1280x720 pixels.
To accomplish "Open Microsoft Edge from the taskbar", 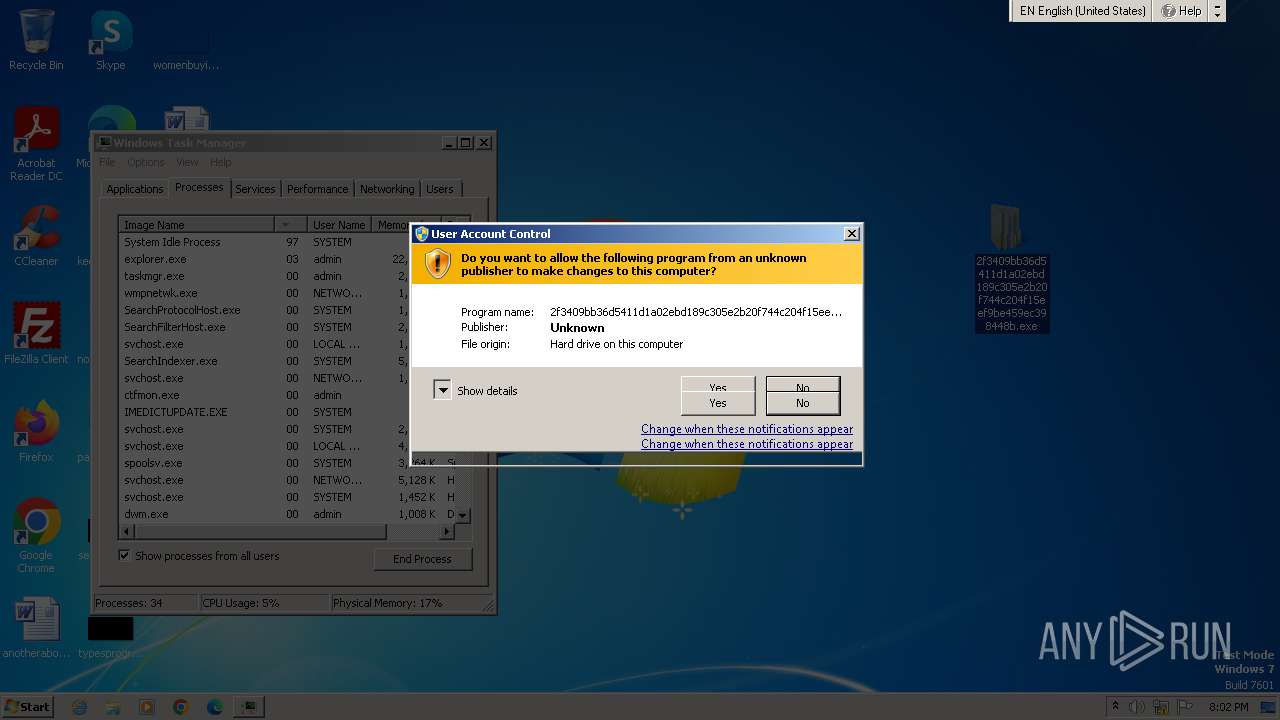I will [x=214, y=707].
